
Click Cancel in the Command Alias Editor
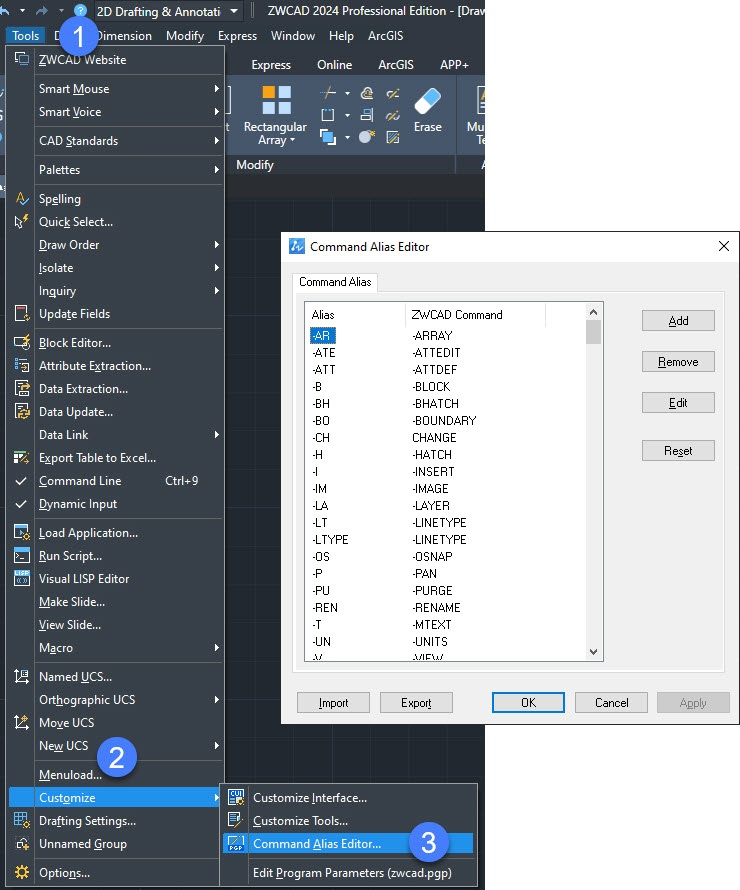tap(611, 703)
